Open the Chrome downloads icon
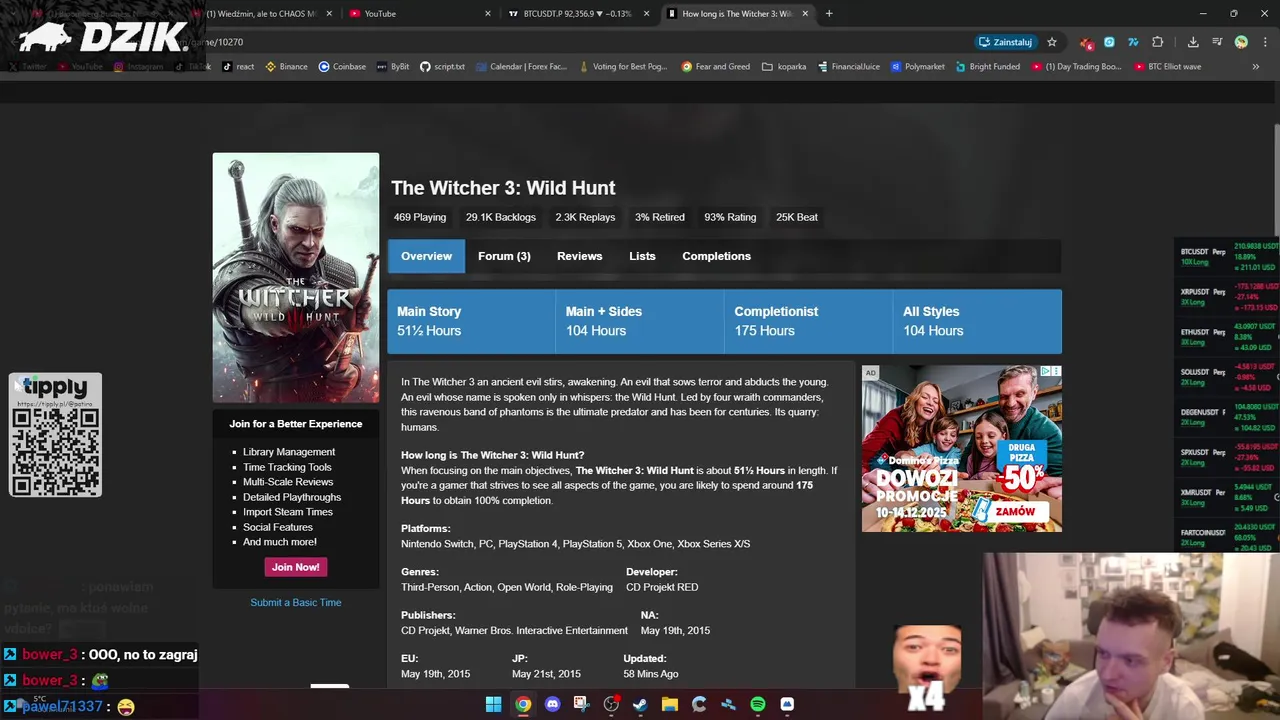 click(x=1193, y=42)
